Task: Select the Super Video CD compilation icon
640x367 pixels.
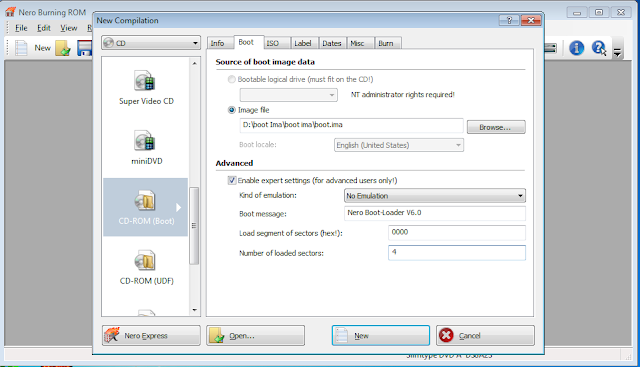Action: click(144, 80)
